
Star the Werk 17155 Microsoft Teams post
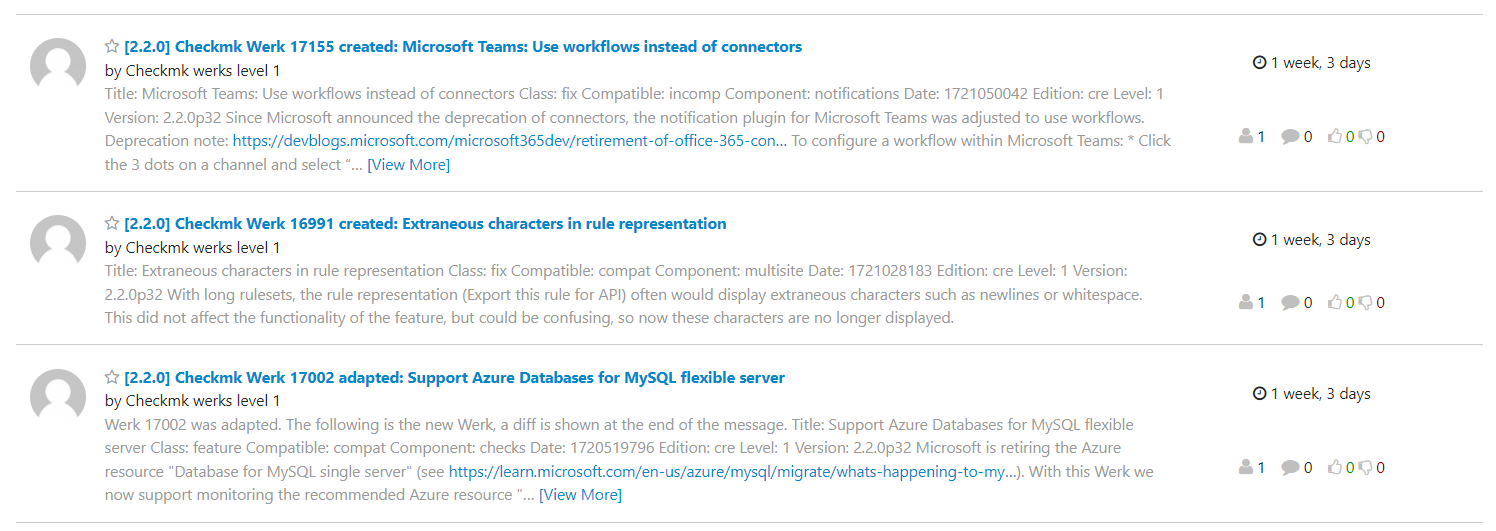(112, 46)
